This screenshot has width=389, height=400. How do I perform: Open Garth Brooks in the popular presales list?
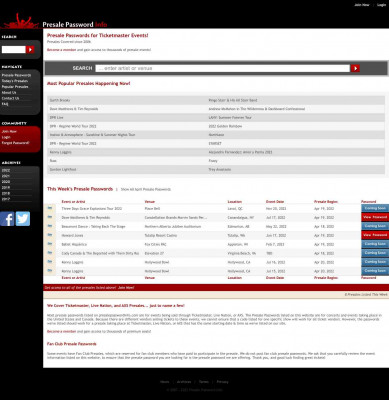point(60,100)
